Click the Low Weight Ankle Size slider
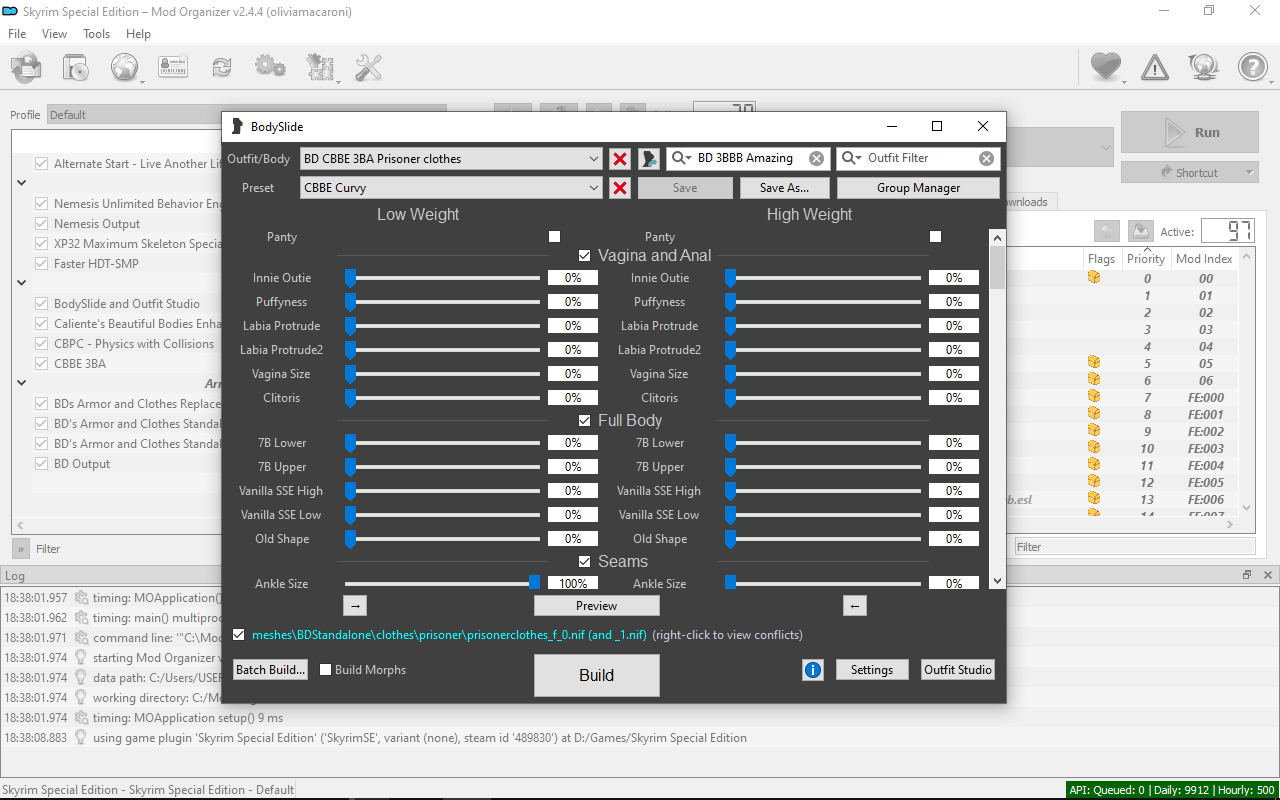 click(x=442, y=583)
